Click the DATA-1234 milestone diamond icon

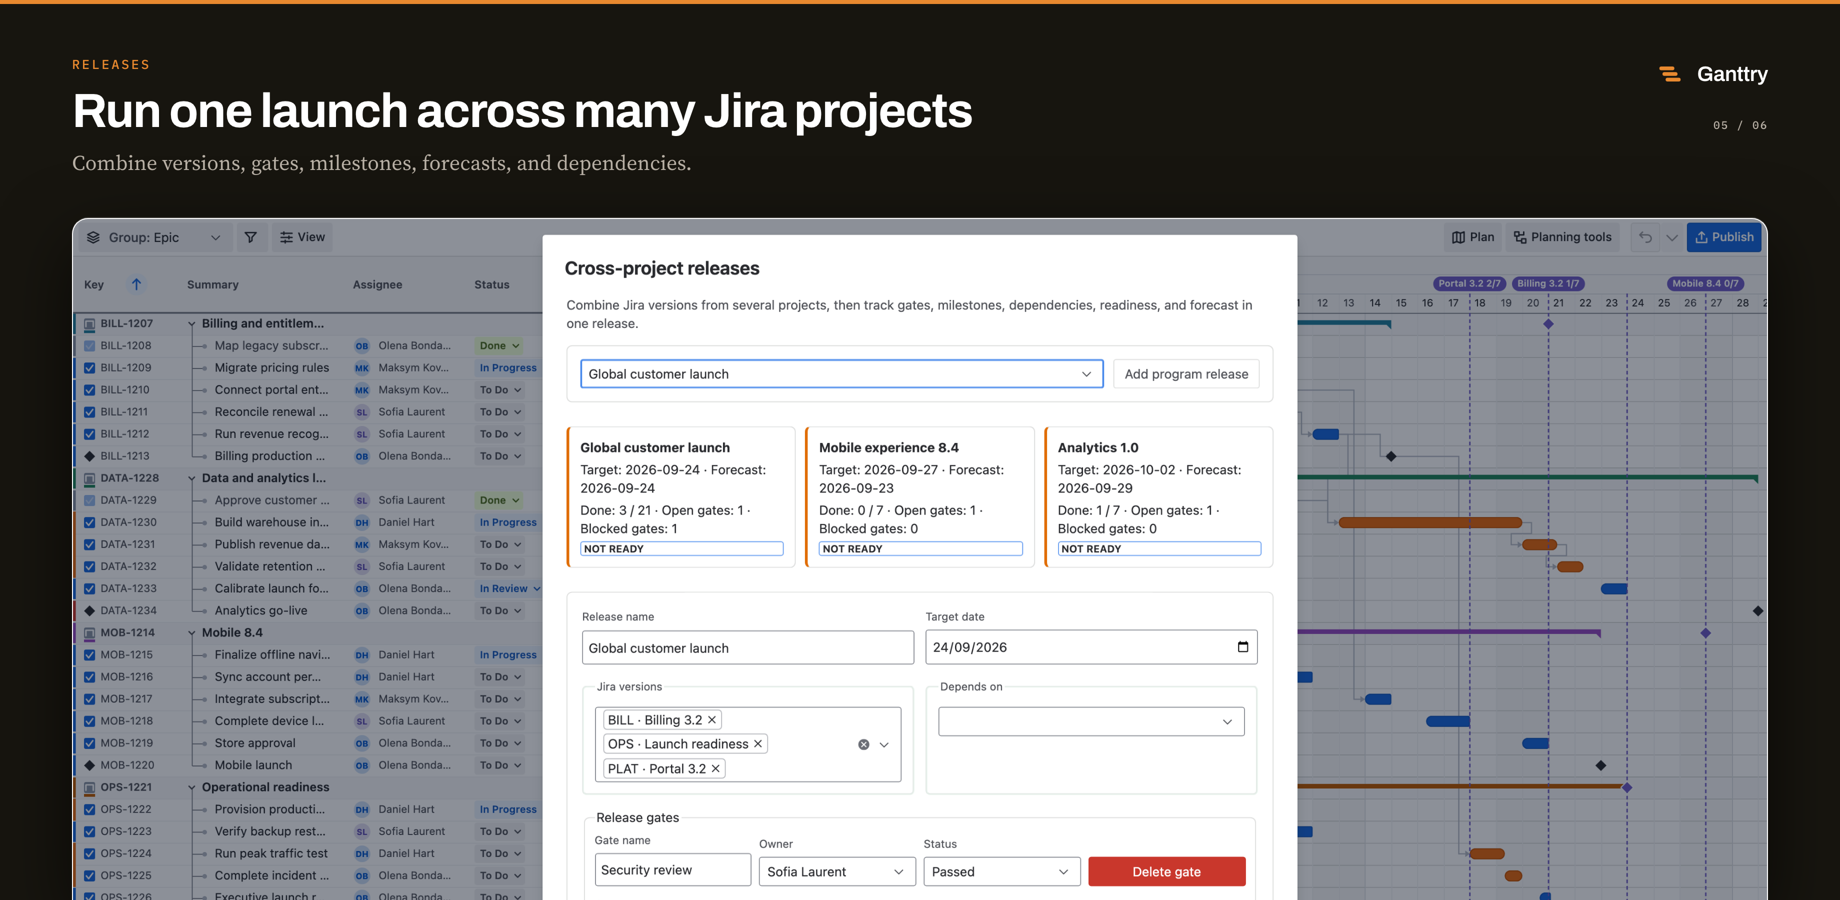89,610
